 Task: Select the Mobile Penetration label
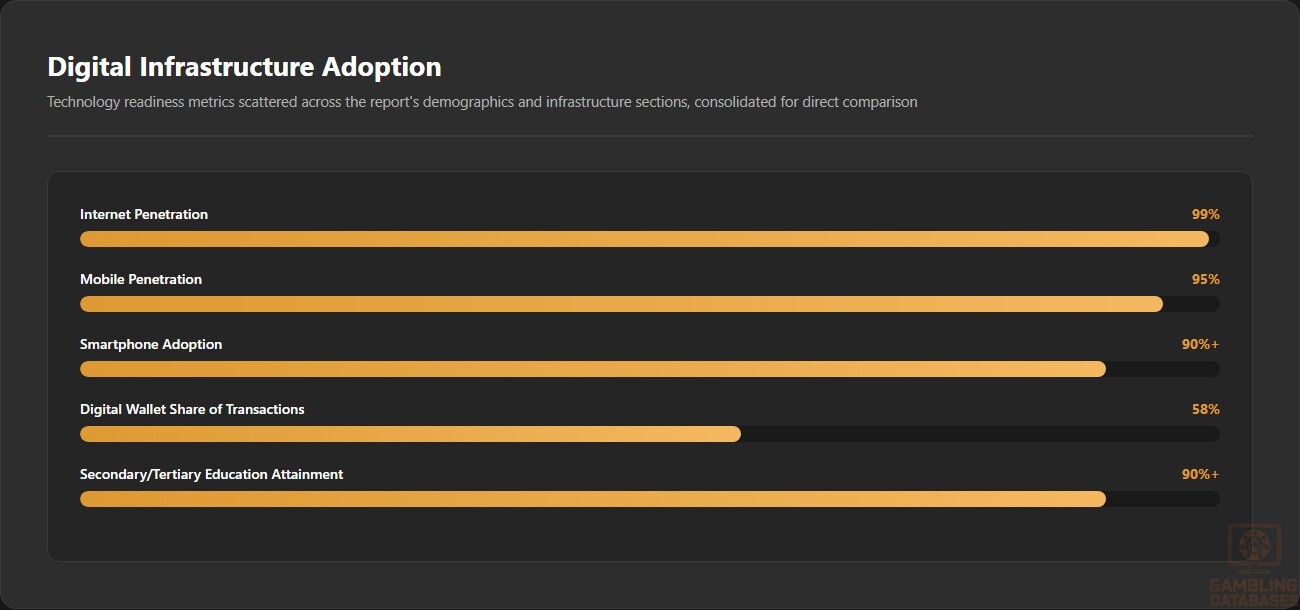[141, 279]
